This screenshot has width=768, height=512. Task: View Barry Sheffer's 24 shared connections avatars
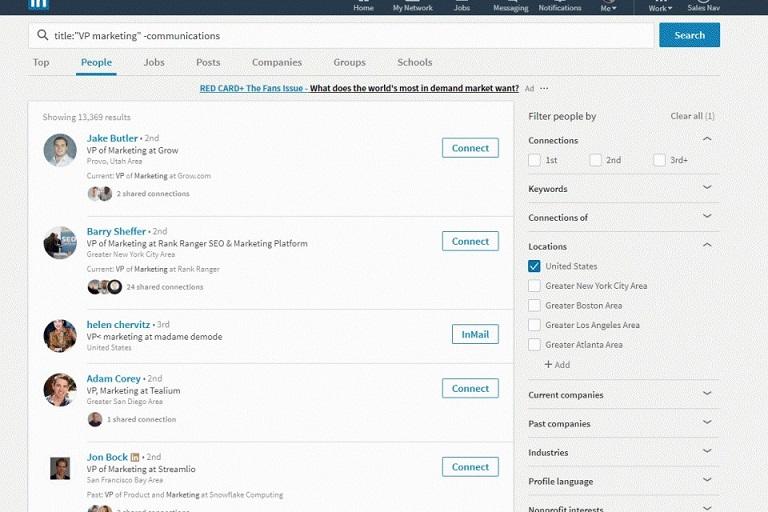[104, 287]
